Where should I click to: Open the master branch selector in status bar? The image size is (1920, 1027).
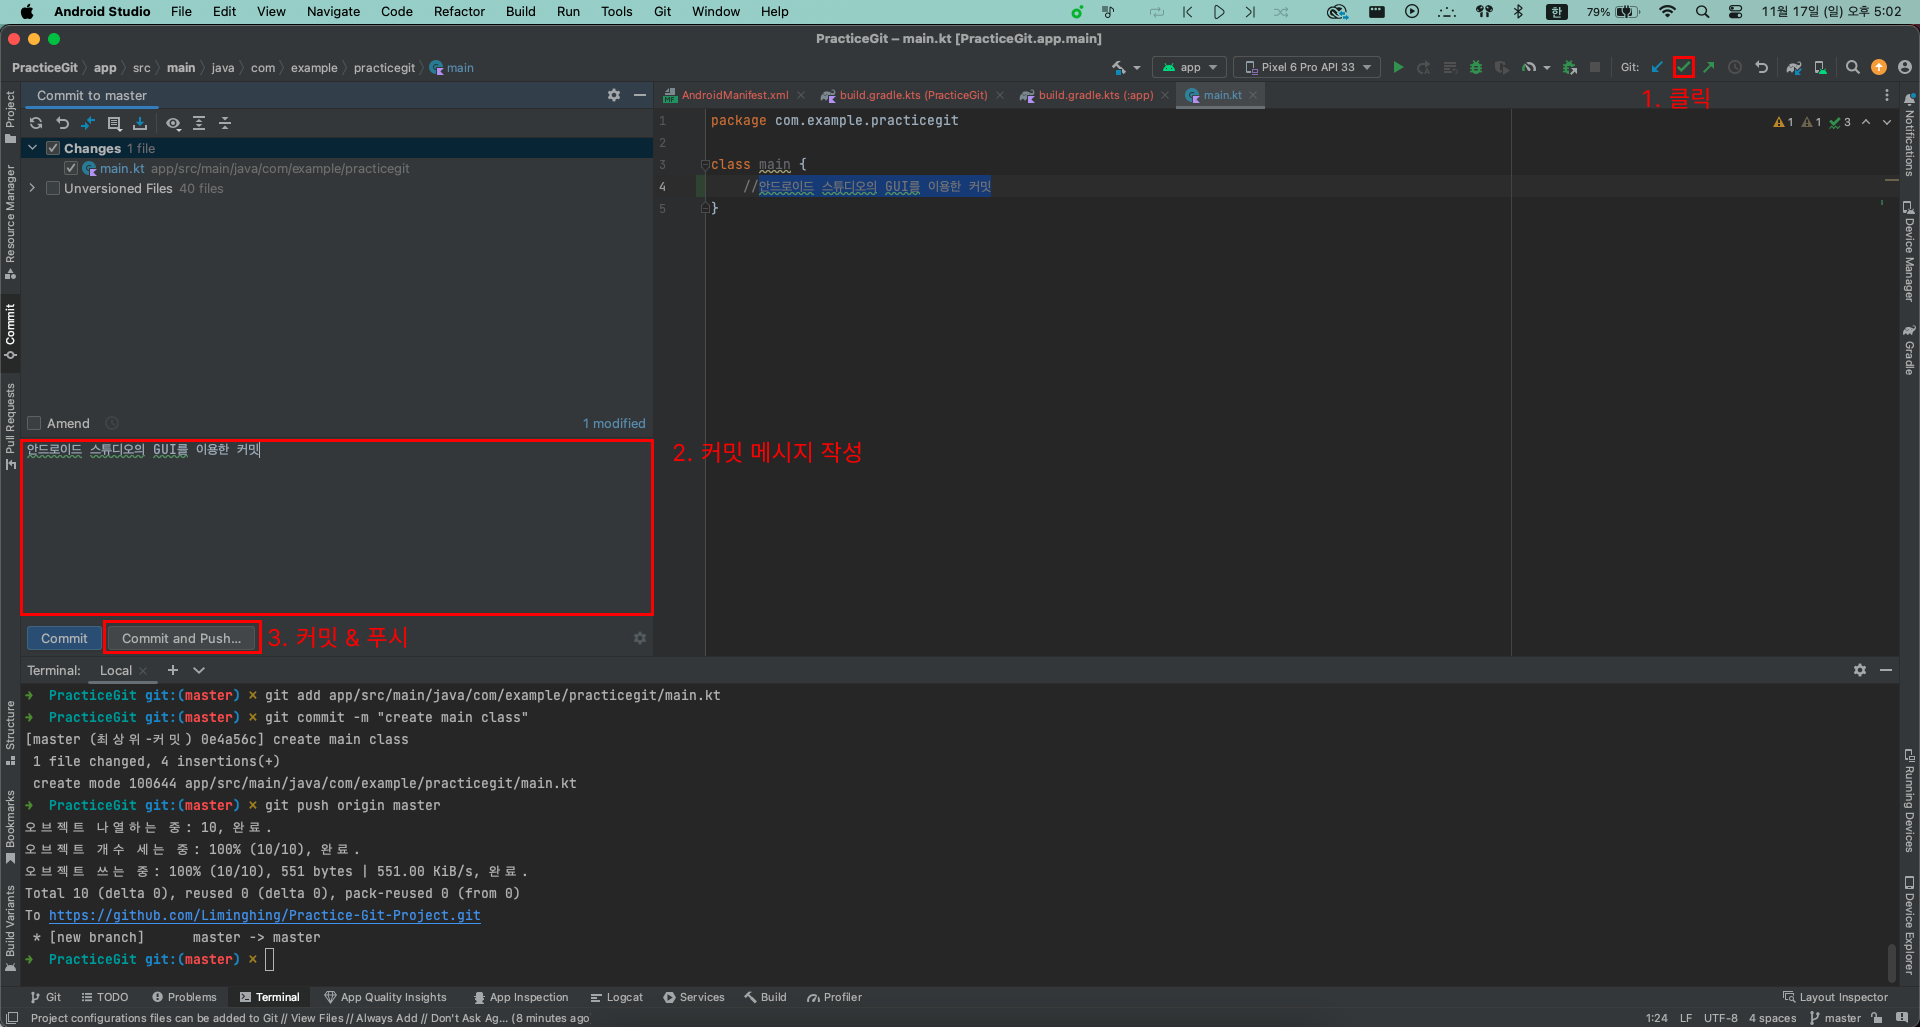(1835, 1018)
